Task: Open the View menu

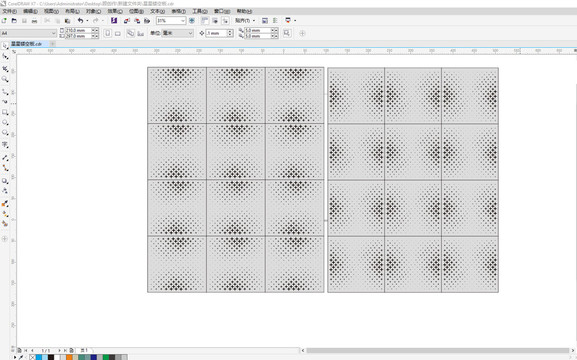Action: [x=51, y=11]
